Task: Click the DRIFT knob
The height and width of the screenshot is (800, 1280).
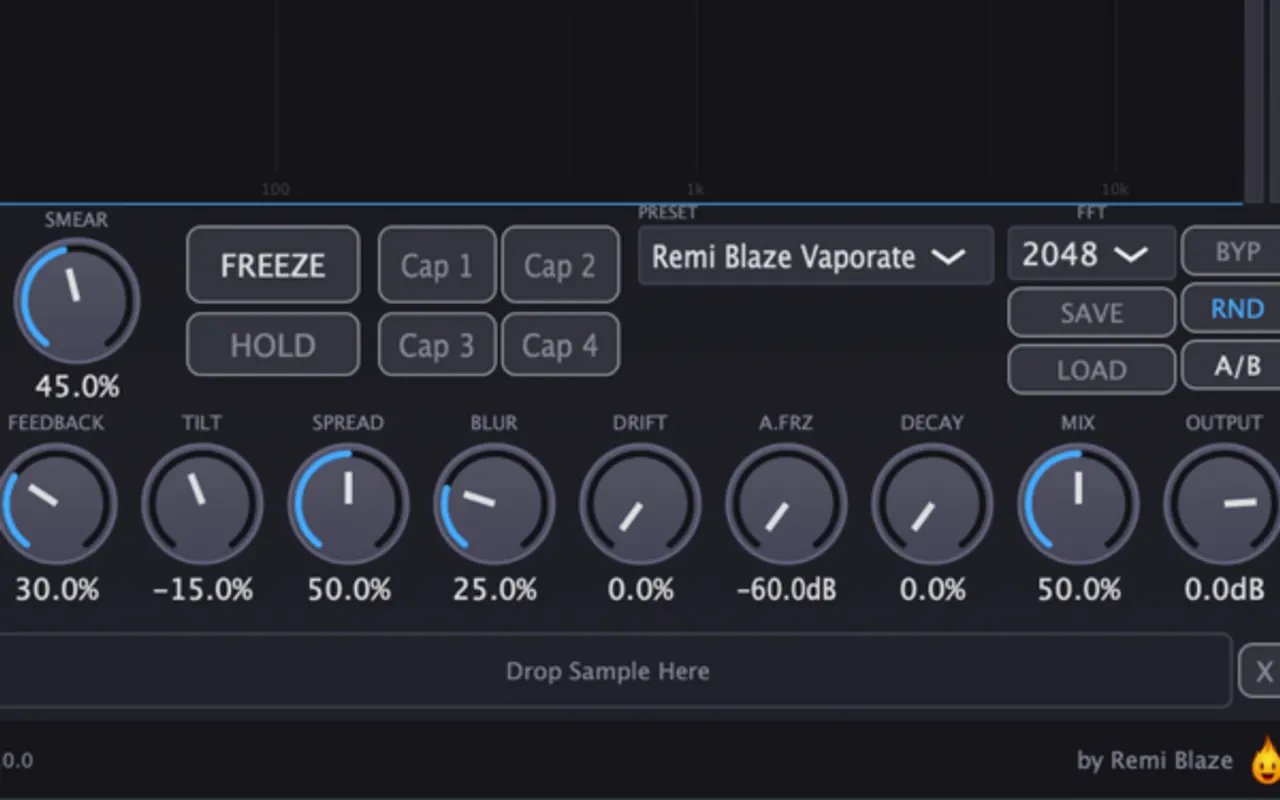Action: click(x=640, y=505)
